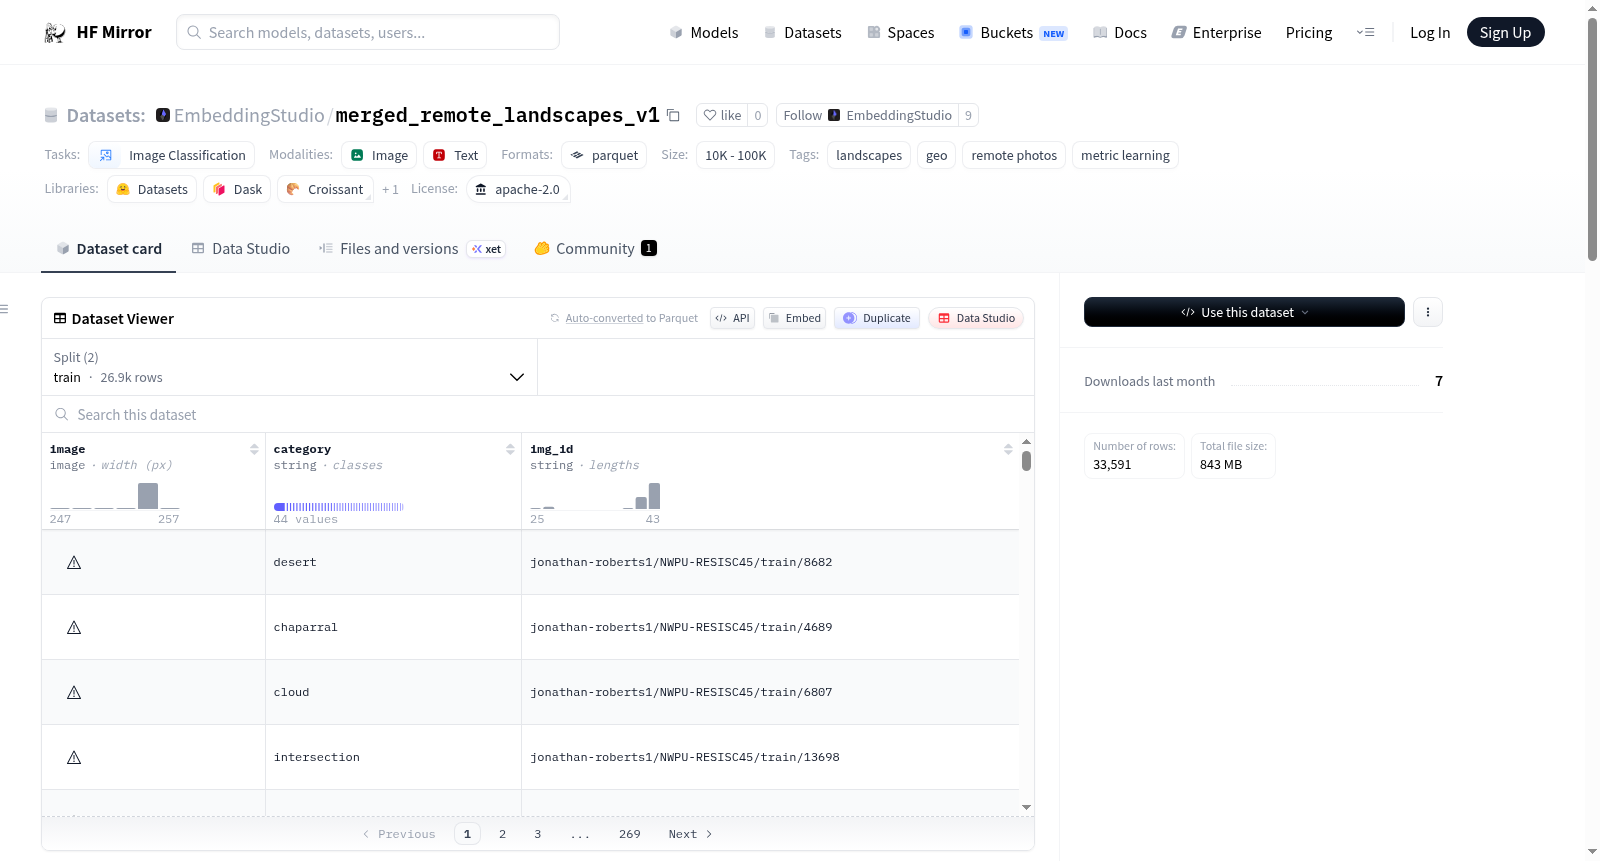Go to the Next page
Screen dimensions: 1600x861
(x=690, y=834)
